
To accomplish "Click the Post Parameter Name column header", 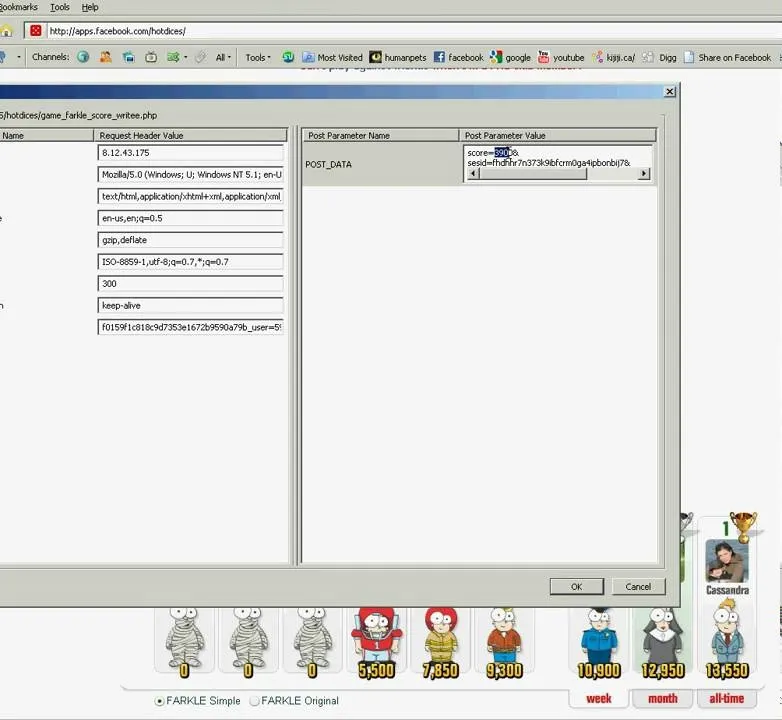I will click(381, 135).
